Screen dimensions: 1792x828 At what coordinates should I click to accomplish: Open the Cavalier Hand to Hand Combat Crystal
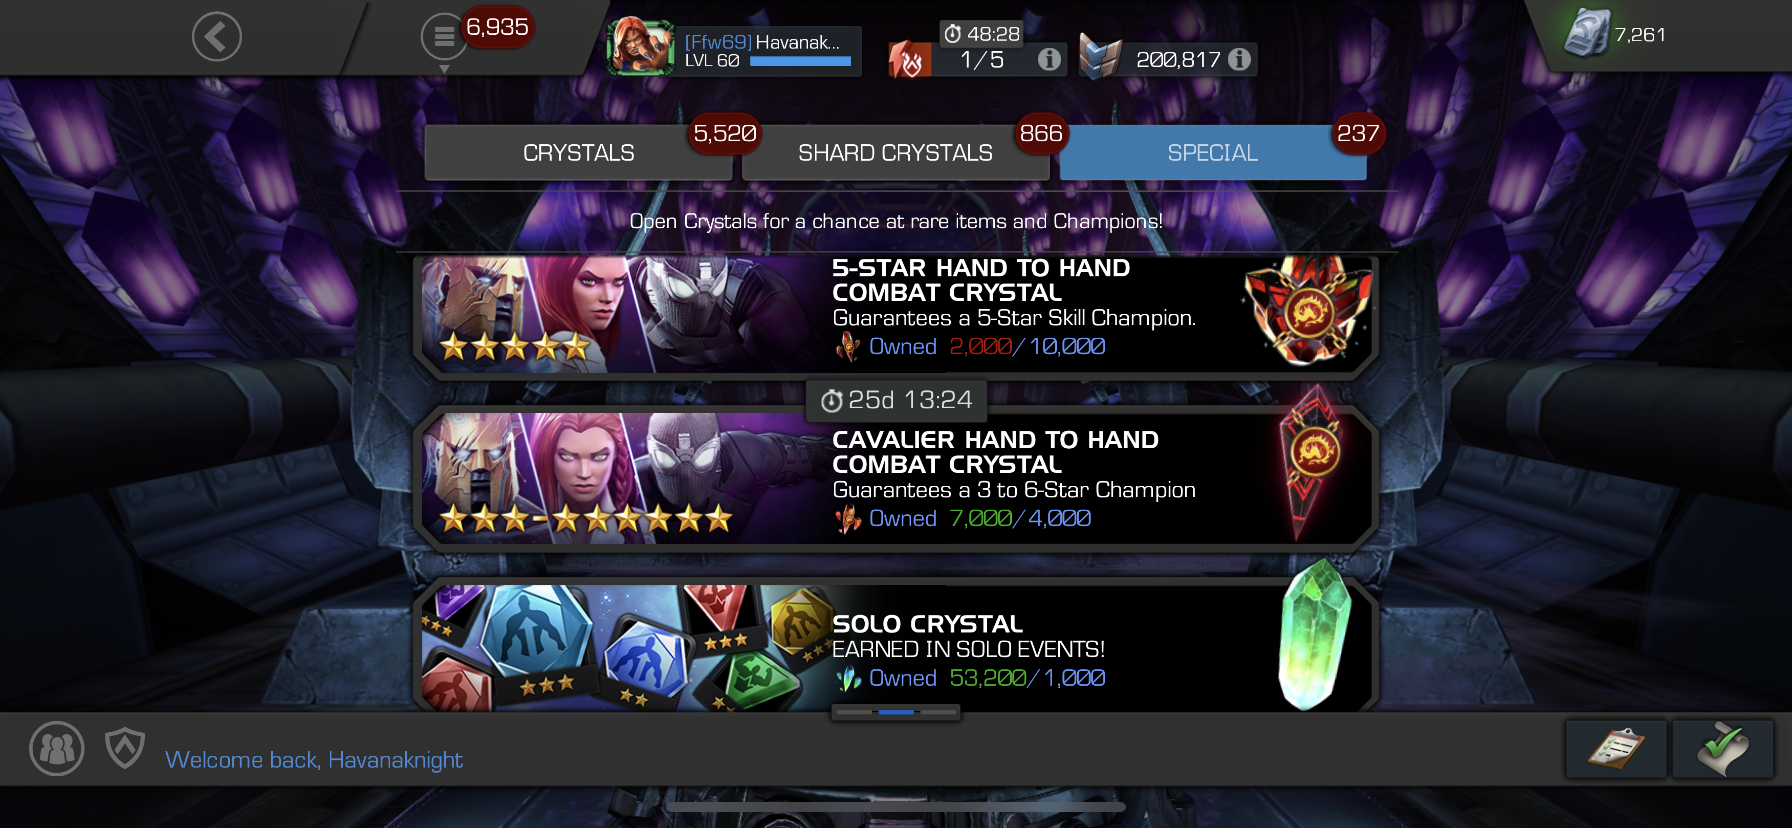coord(895,477)
